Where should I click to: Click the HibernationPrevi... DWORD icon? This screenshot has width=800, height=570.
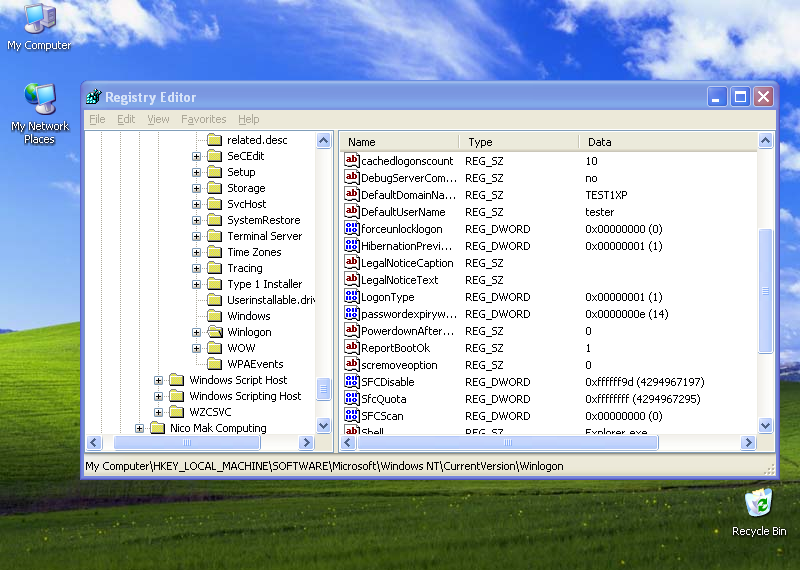tap(352, 245)
